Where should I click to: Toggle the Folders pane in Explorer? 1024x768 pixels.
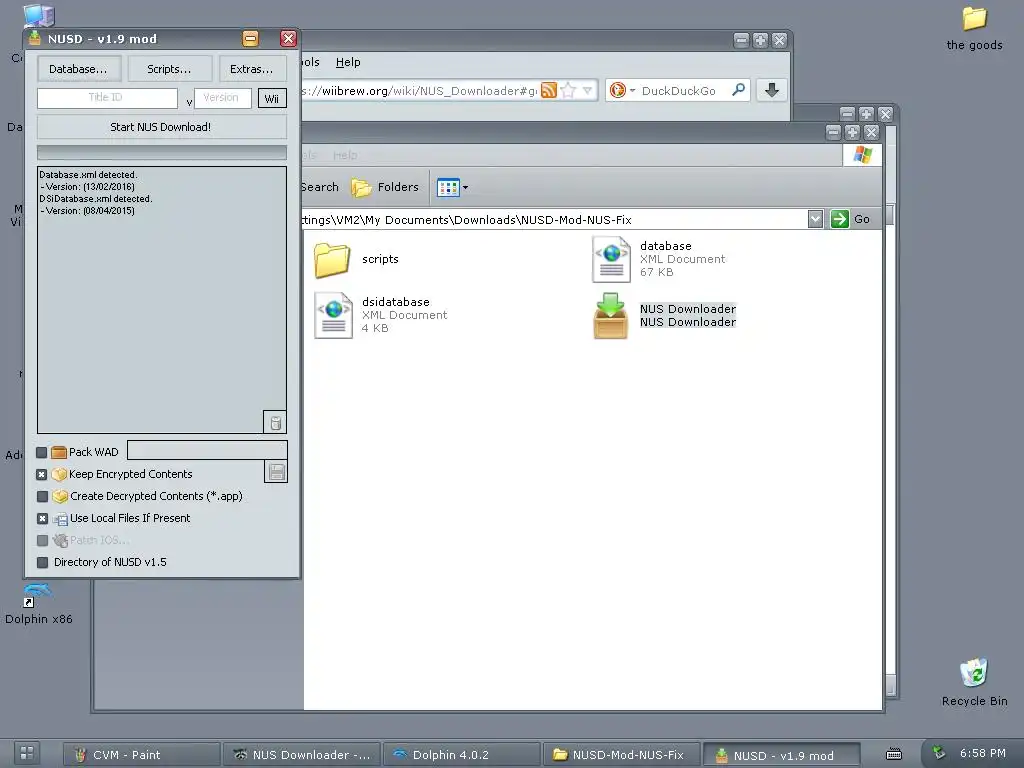(x=385, y=187)
